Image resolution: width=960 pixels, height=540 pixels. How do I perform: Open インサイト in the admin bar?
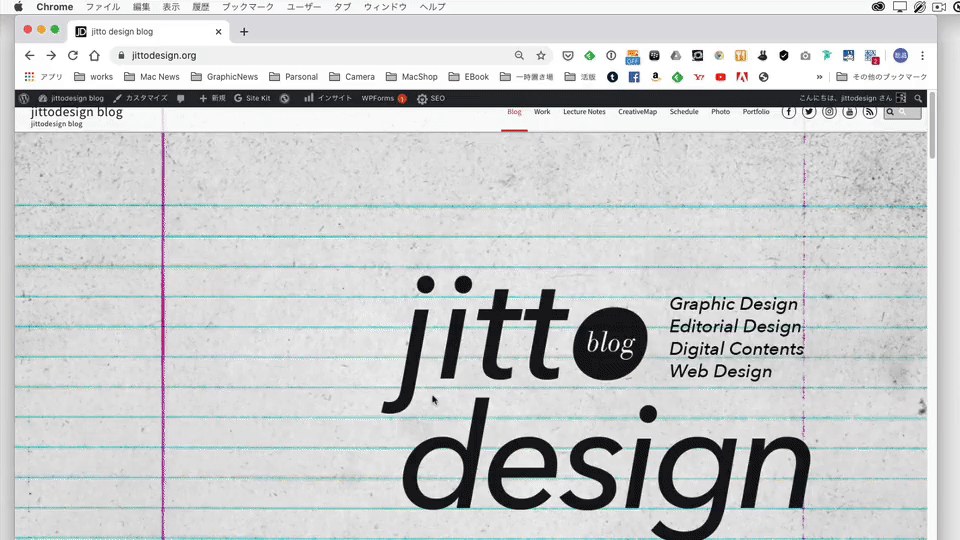pos(328,98)
